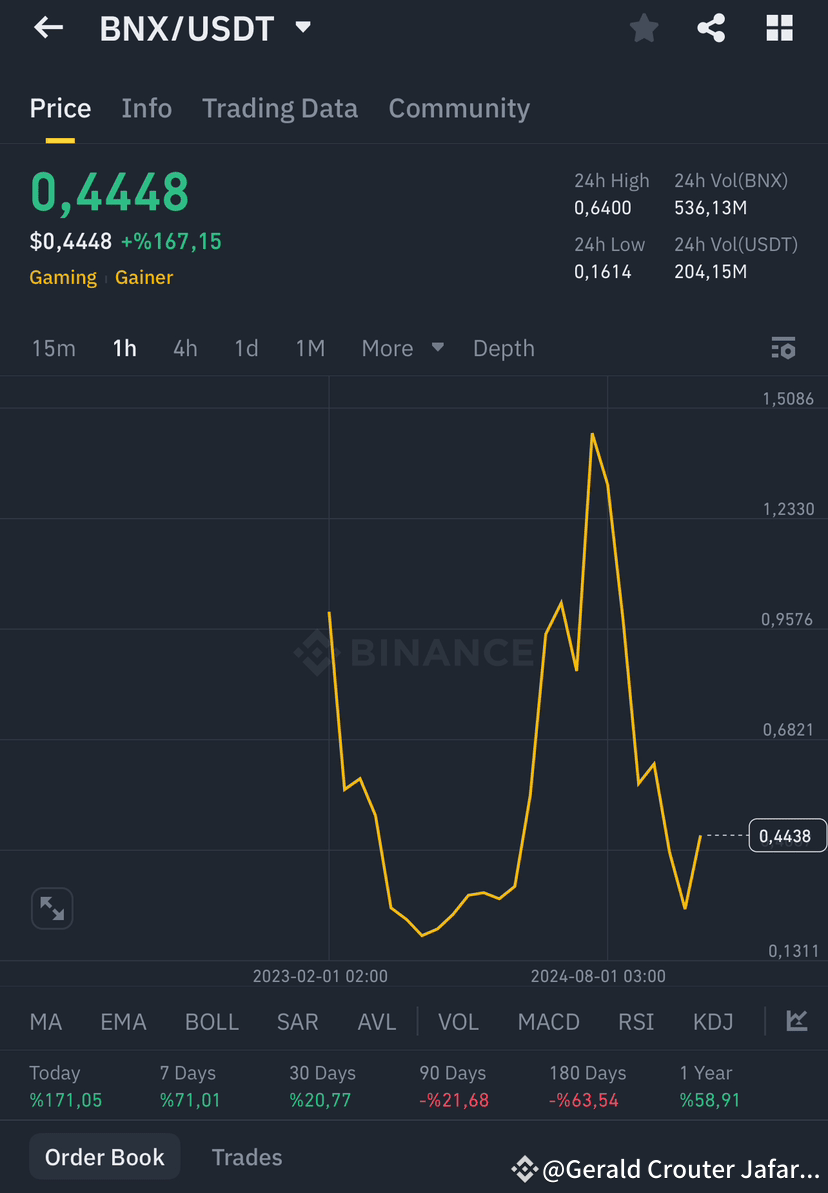Open the Trading Data tab
Image resolution: width=828 pixels, height=1193 pixels.
click(x=279, y=109)
